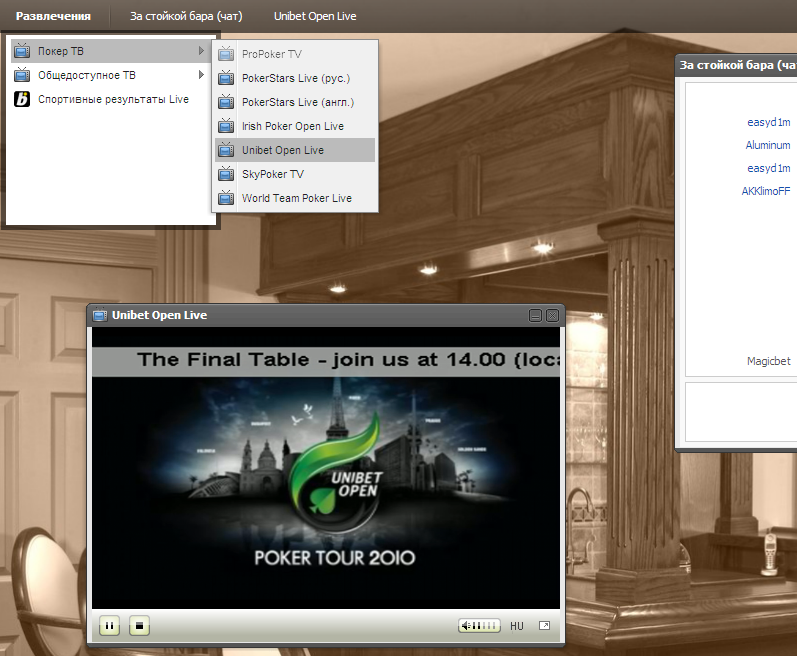
Task: Click TV icon beside PokerStars Live (англ.)
Action: click(x=226, y=102)
